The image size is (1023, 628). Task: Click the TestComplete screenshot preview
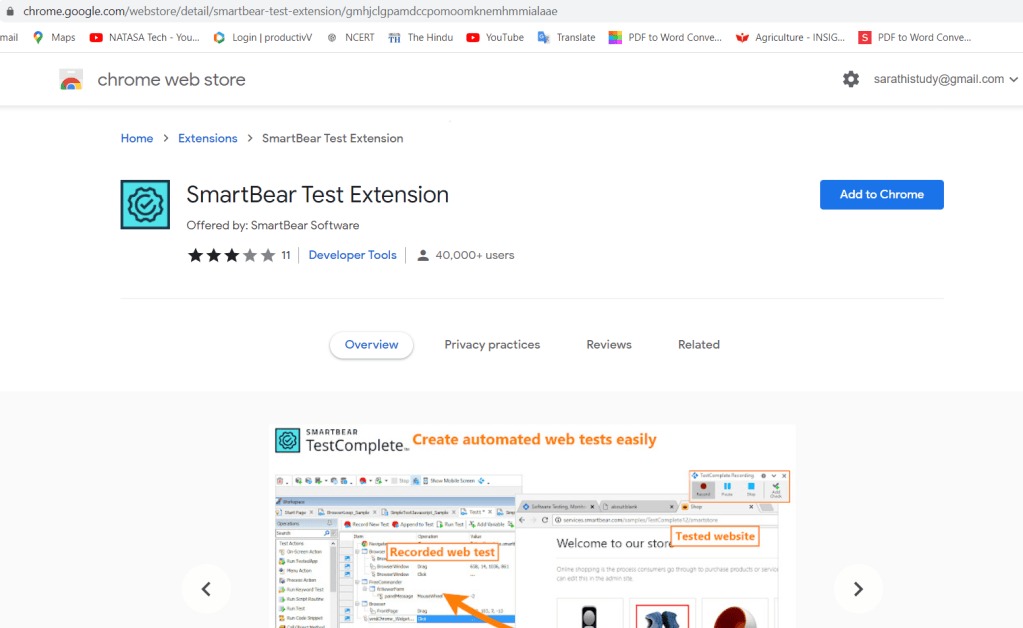pos(532,527)
